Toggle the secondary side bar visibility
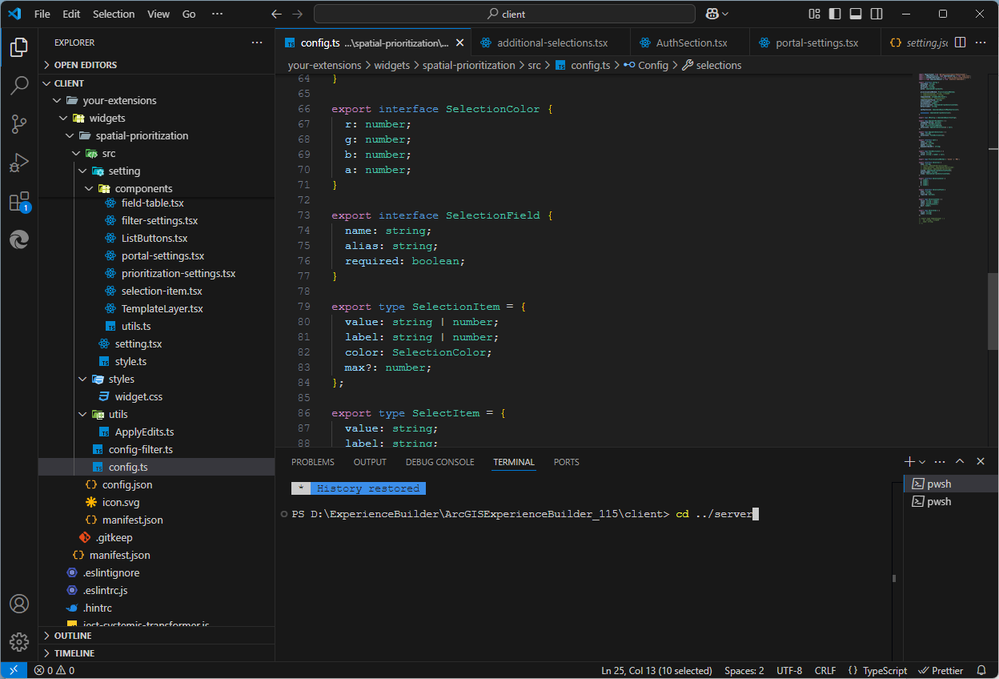 click(877, 14)
